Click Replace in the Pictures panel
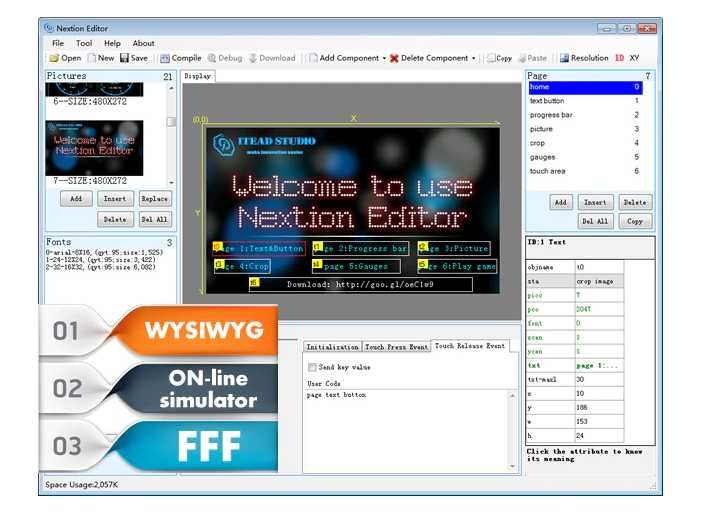The height and width of the screenshot is (515, 717). (155, 199)
